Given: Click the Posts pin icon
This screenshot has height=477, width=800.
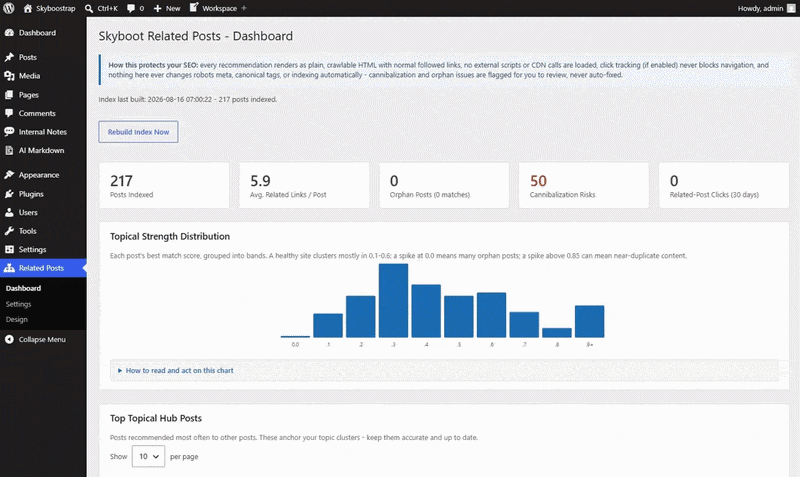Looking at the screenshot, I should pos(9,57).
